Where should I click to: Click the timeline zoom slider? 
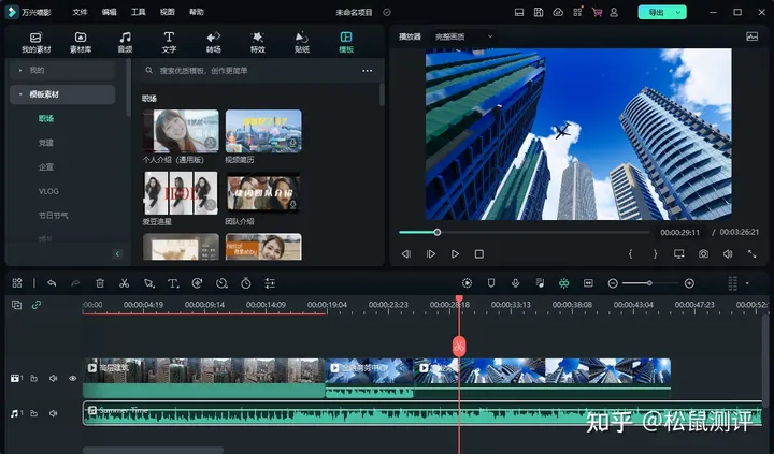pyautogui.click(x=649, y=284)
